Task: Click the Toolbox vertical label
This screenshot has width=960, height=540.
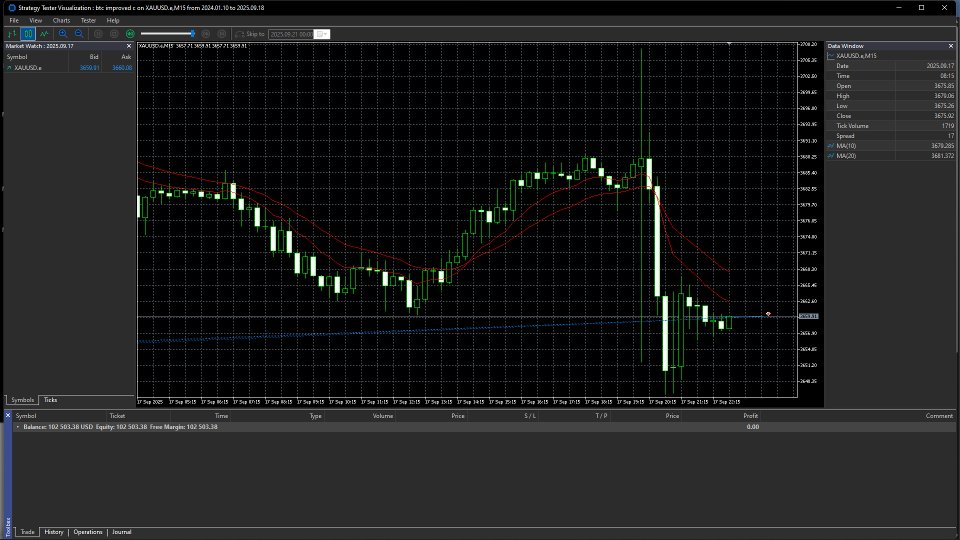Action: point(8,527)
